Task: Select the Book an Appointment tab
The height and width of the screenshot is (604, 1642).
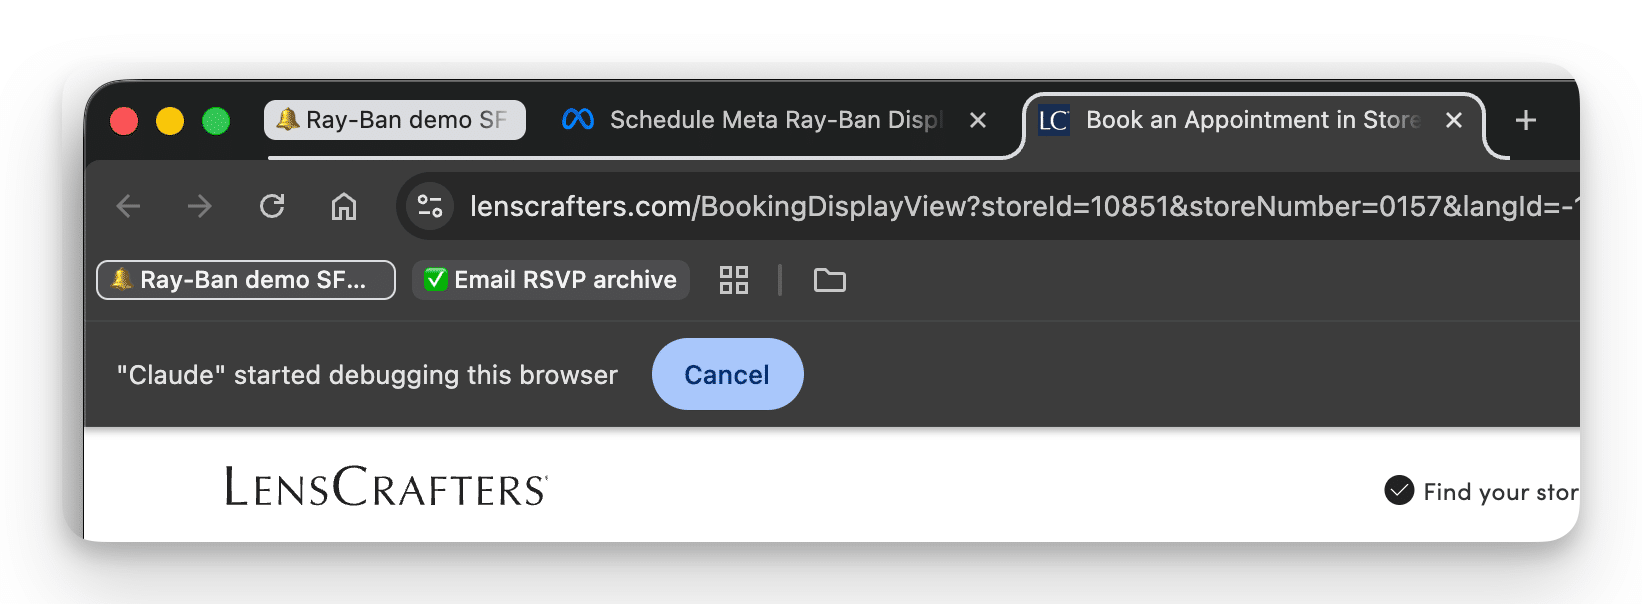Action: click(1240, 120)
